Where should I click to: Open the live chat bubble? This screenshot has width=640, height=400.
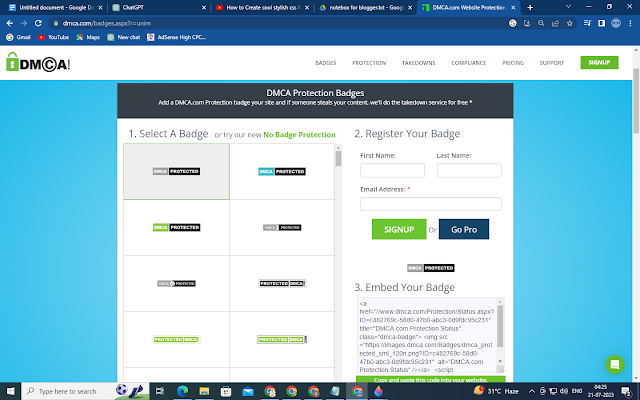pos(615,364)
